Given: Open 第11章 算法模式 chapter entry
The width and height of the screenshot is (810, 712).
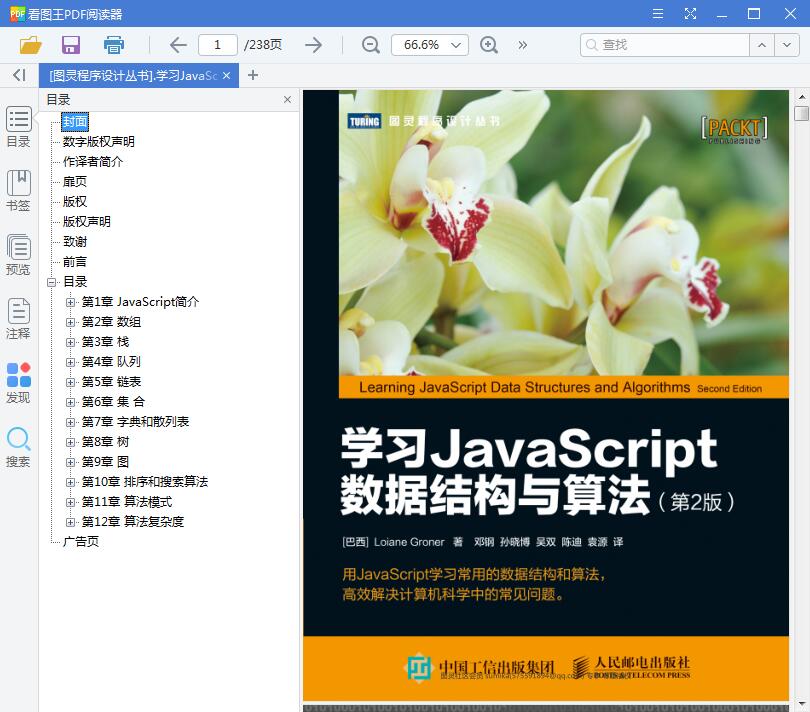Looking at the screenshot, I should pos(127,502).
